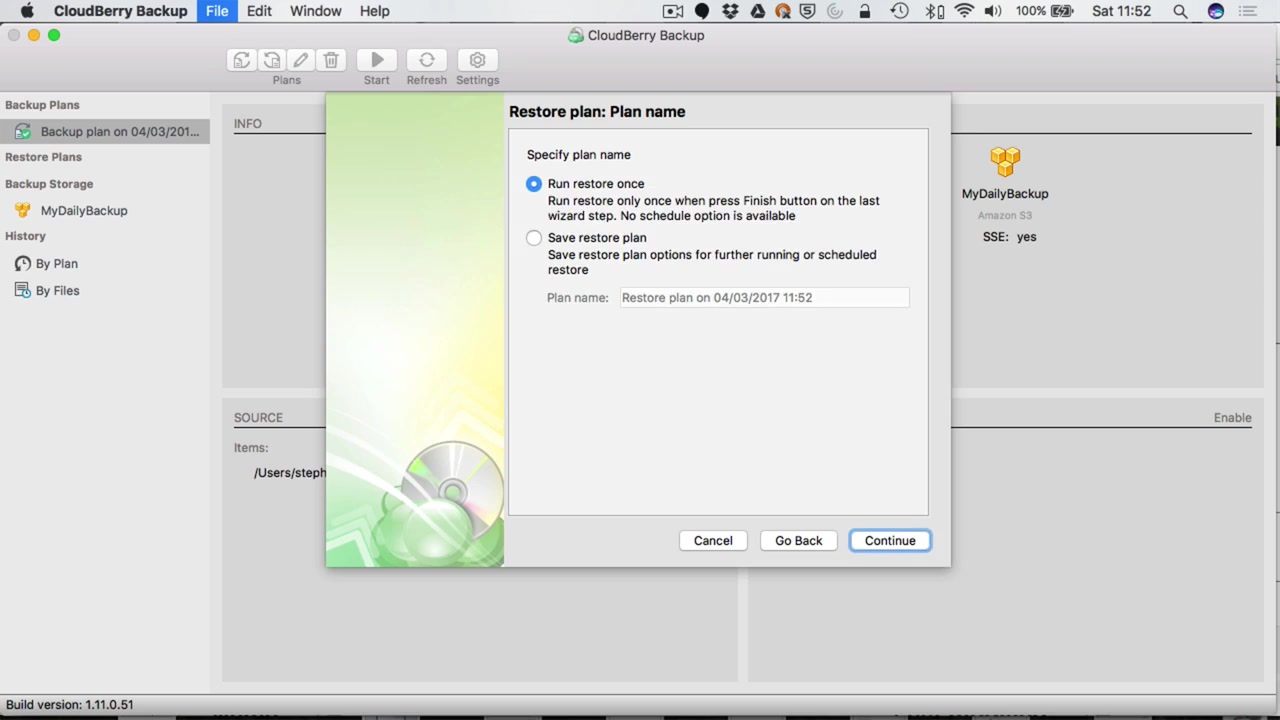
Task: Click the 'Specify plan name' label
Action: (579, 155)
